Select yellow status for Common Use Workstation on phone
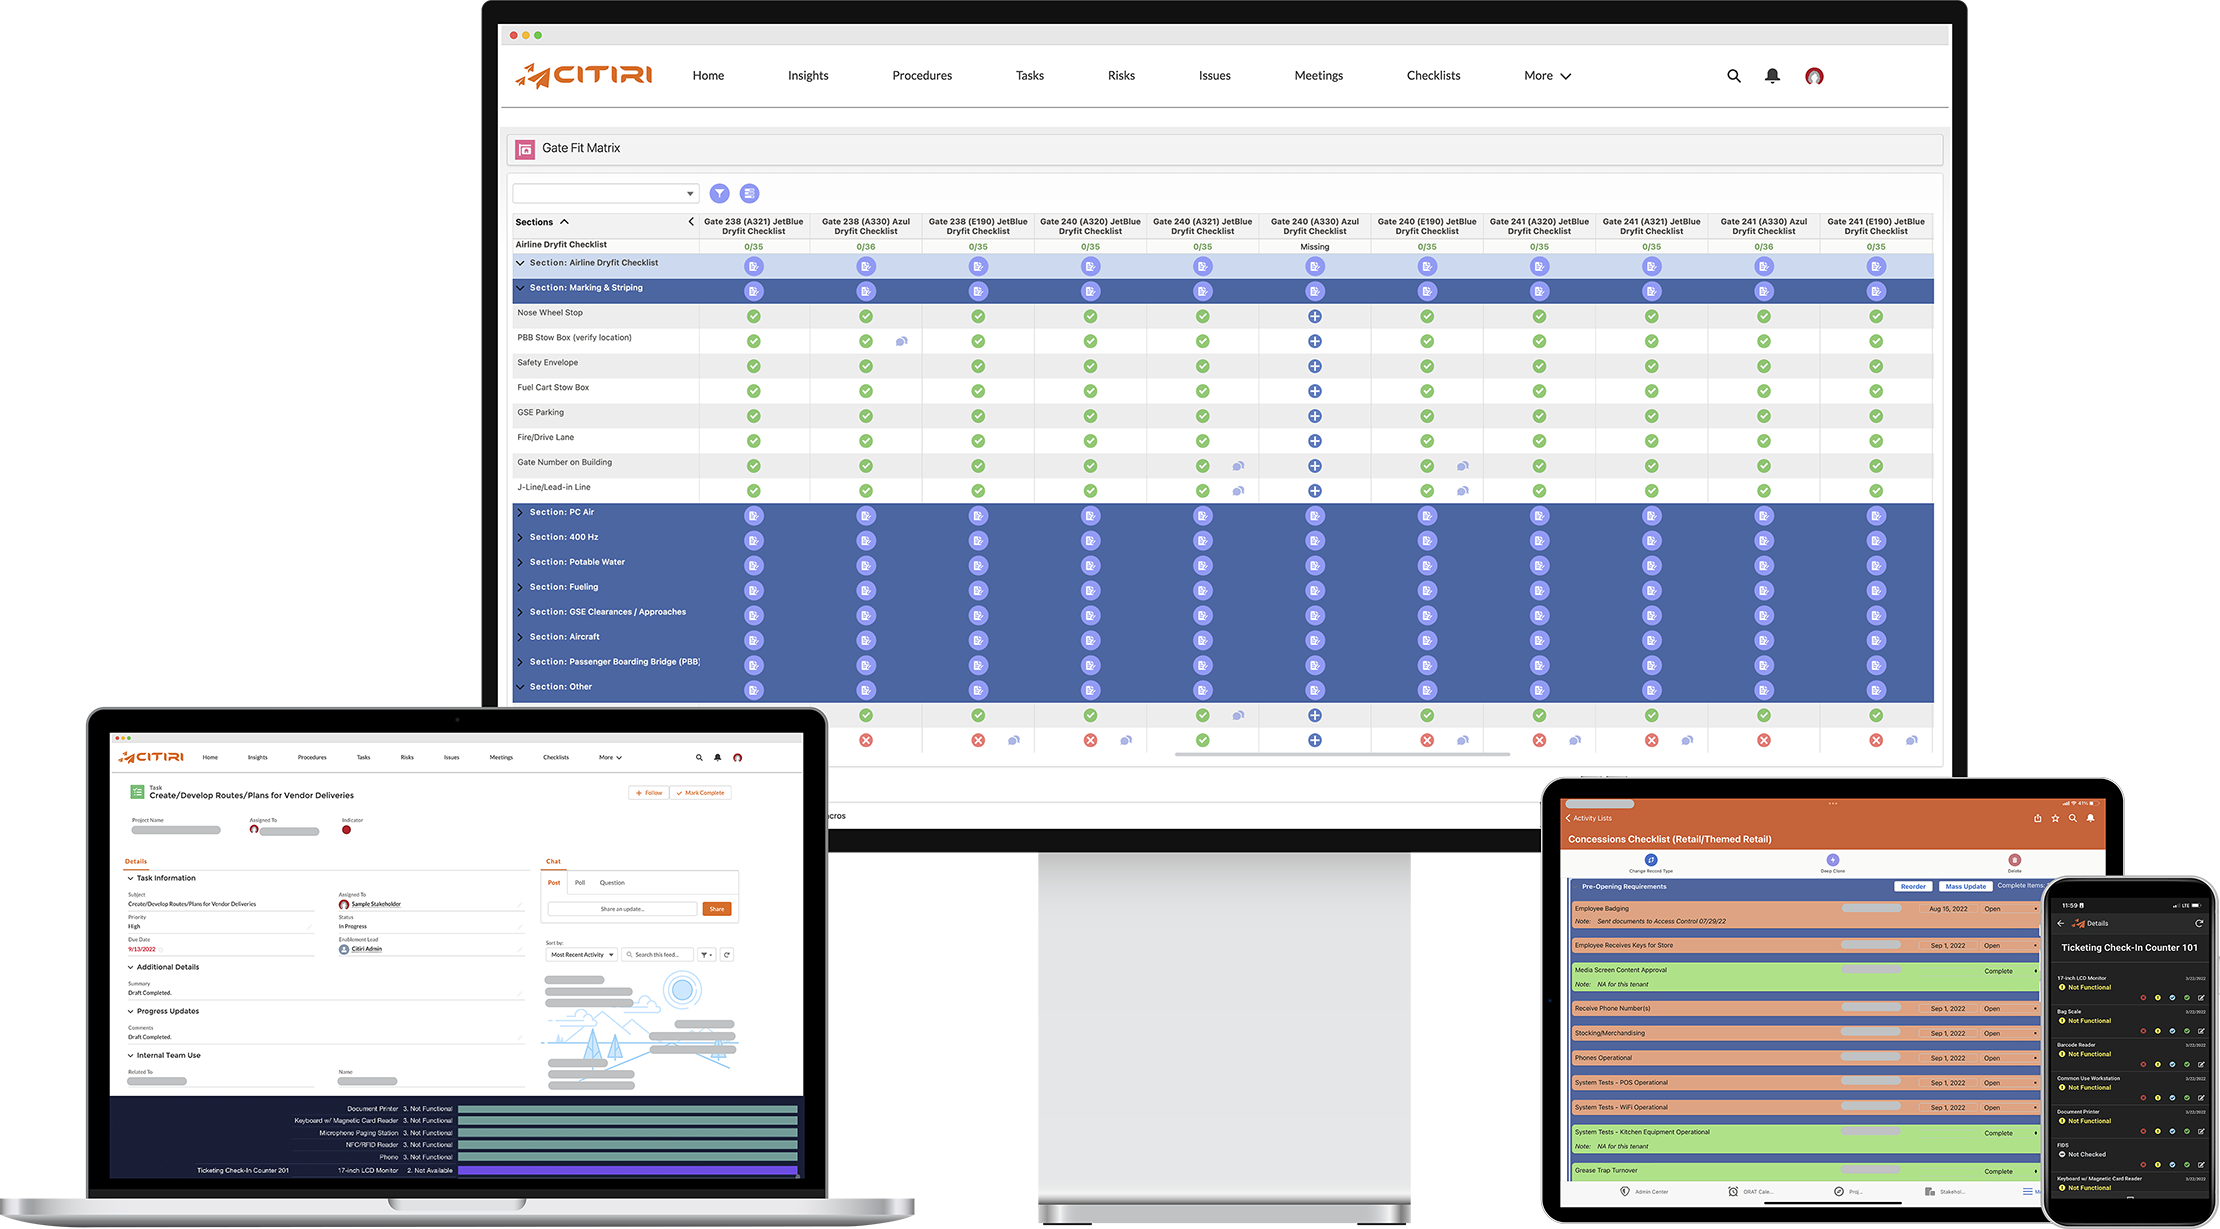The width and height of the screenshot is (2220, 1229). [x=2158, y=1098]
